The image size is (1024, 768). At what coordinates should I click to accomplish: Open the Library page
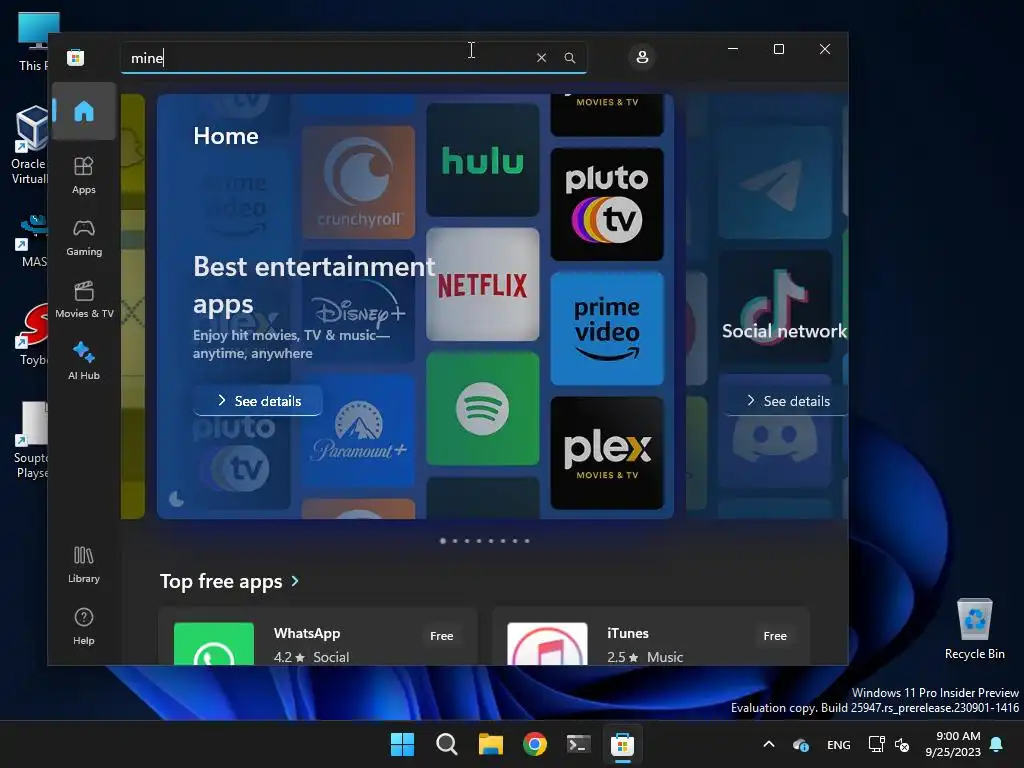pyautogui.click(x=84, y=564)
